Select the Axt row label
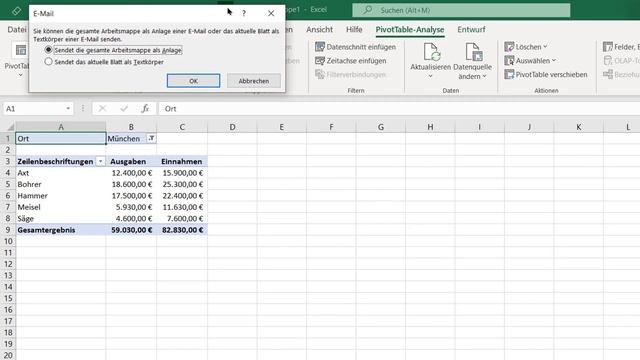 coord(61,173)
